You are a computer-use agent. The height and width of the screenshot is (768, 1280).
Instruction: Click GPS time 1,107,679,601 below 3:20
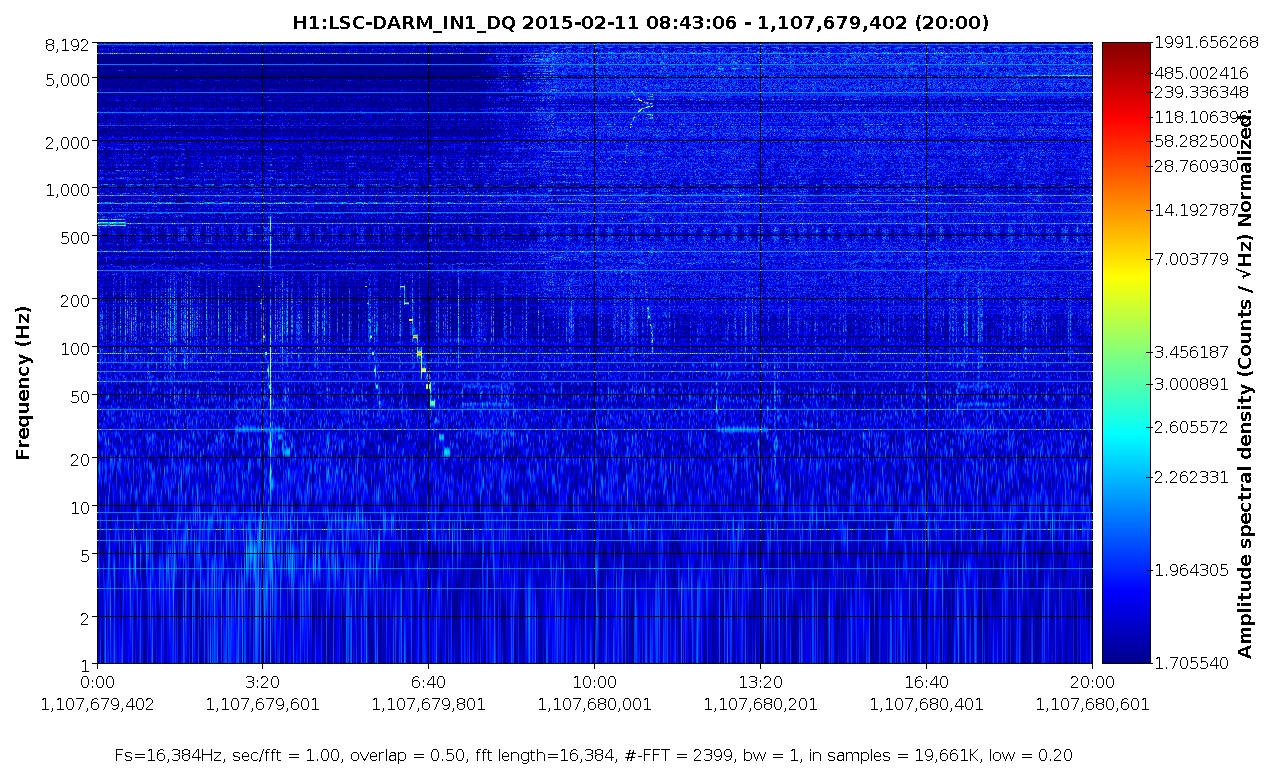[263, 704]
